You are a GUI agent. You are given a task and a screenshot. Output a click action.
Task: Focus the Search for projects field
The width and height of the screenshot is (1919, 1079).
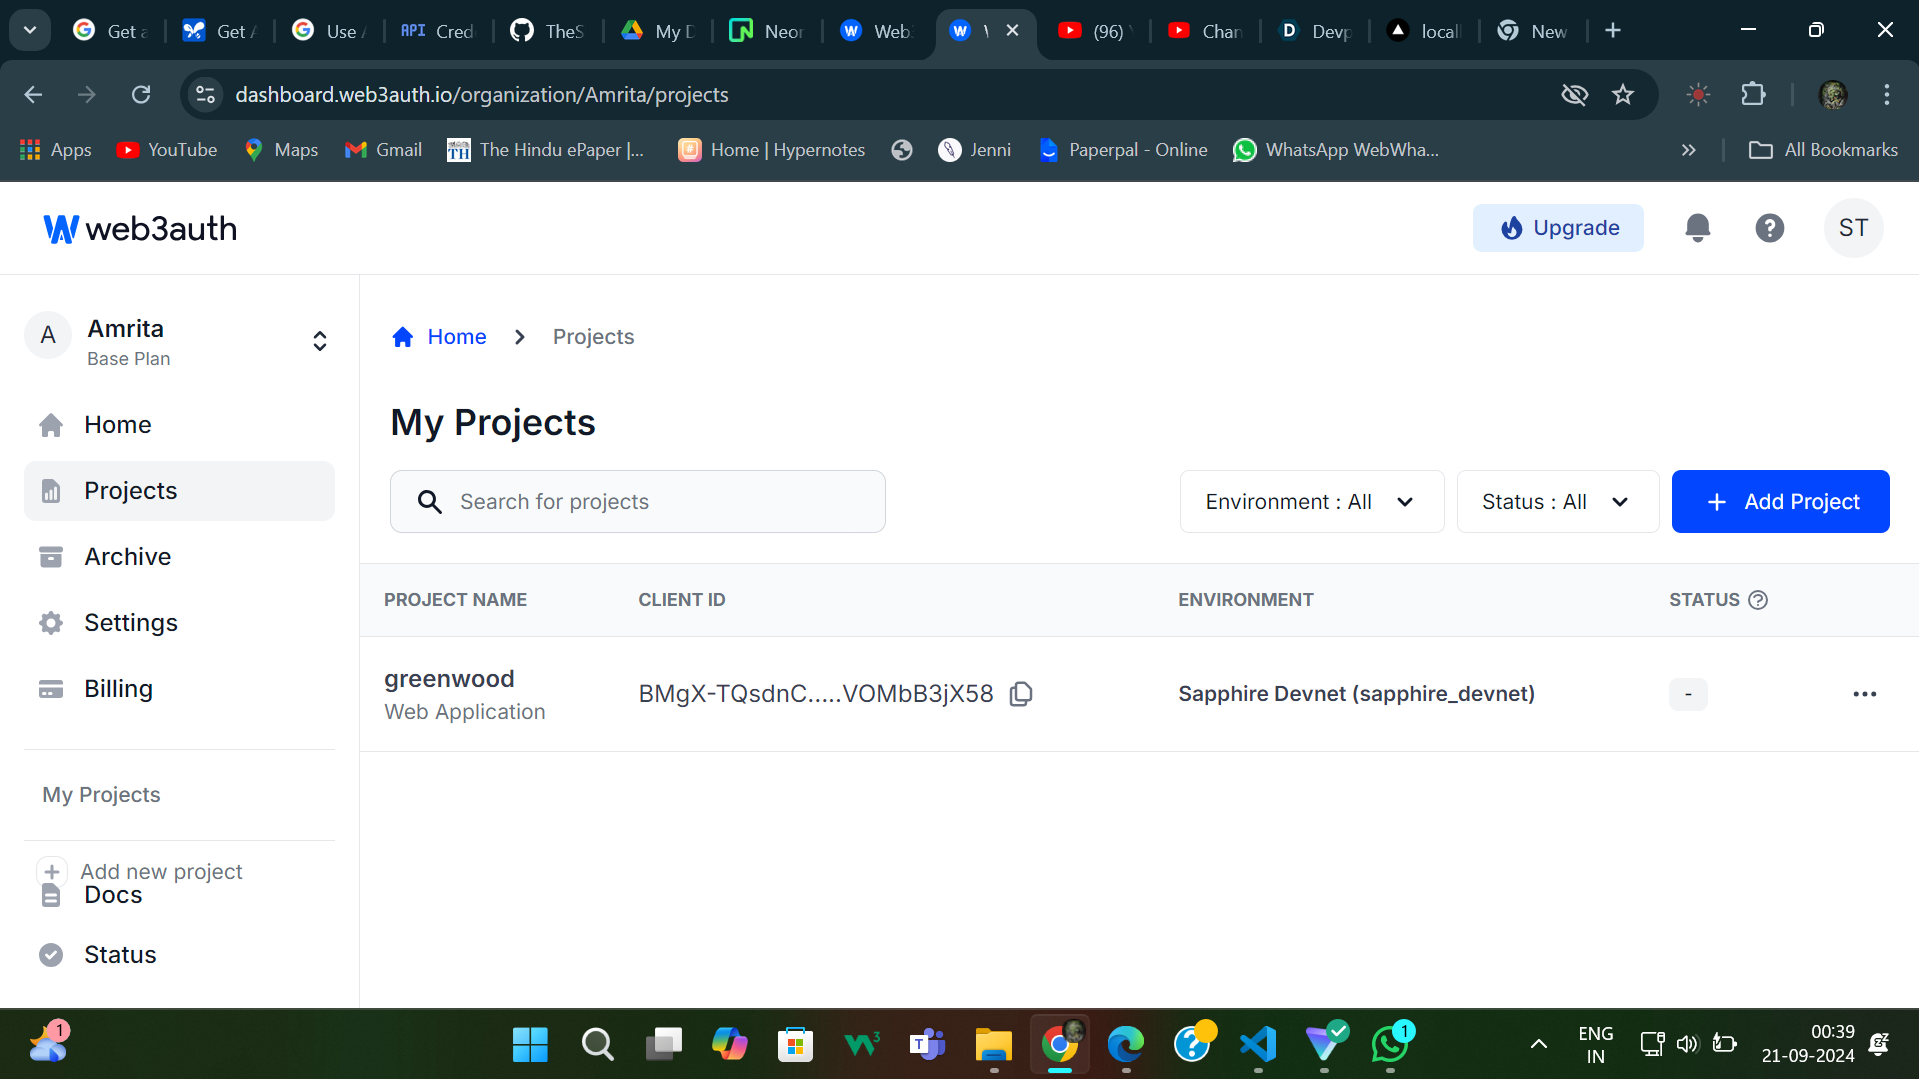pos(637,502)
